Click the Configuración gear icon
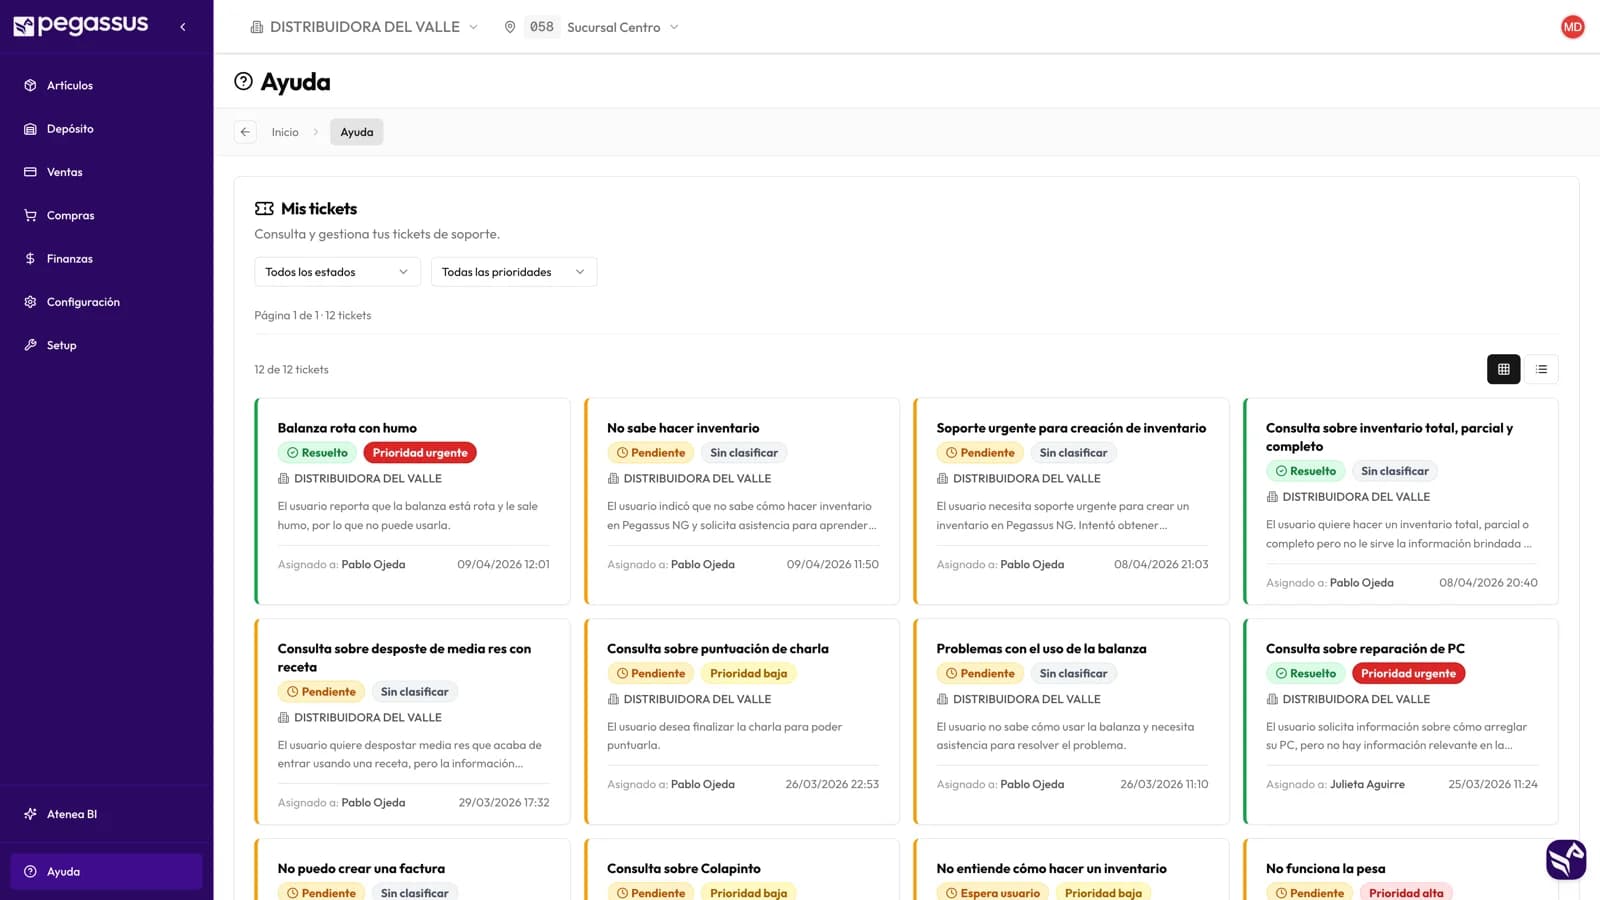Image resolution: width=1600 pixels, height=900 pixels. [x=30, y=302]
